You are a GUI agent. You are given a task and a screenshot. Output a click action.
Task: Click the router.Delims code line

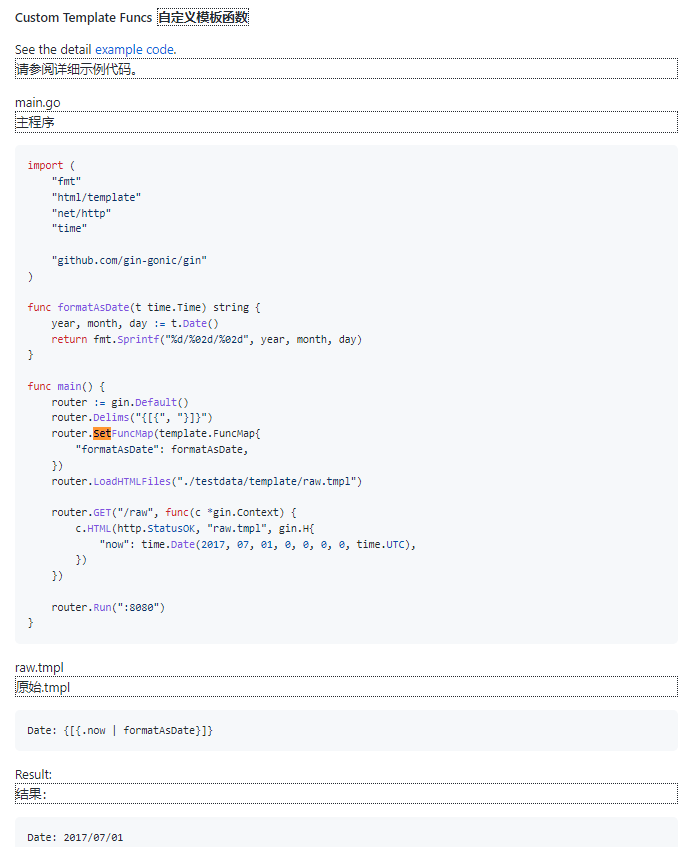click(x=132, y=417)
